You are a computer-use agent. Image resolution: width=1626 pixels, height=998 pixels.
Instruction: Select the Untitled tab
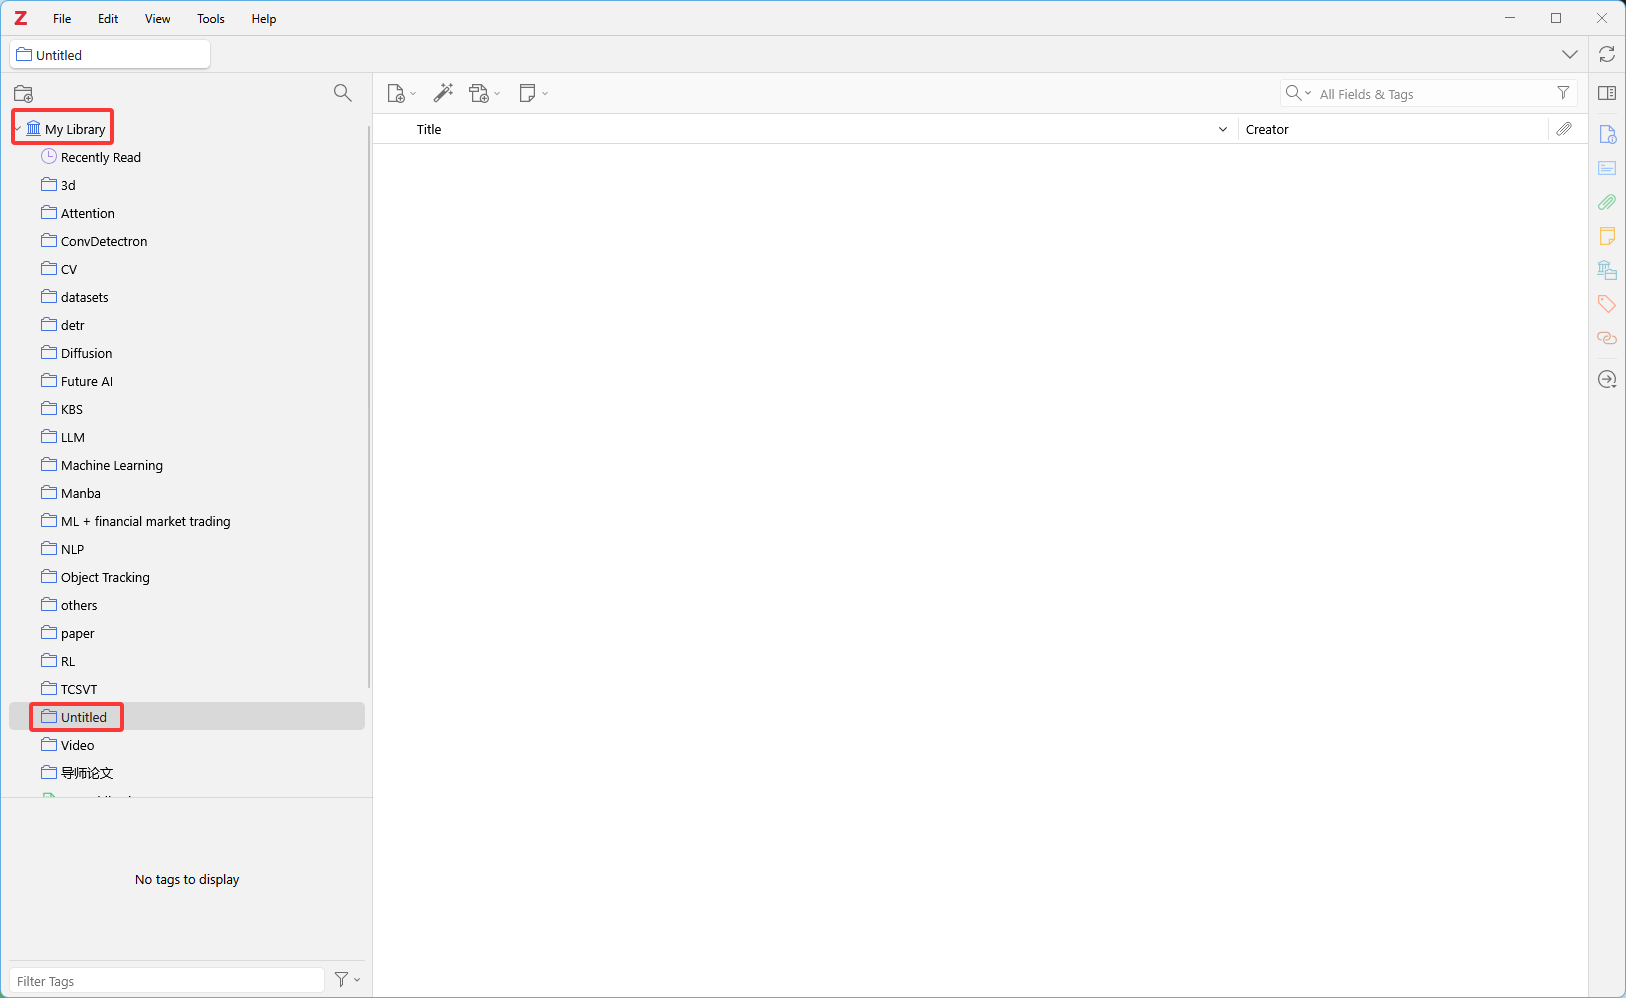point(110,54)
